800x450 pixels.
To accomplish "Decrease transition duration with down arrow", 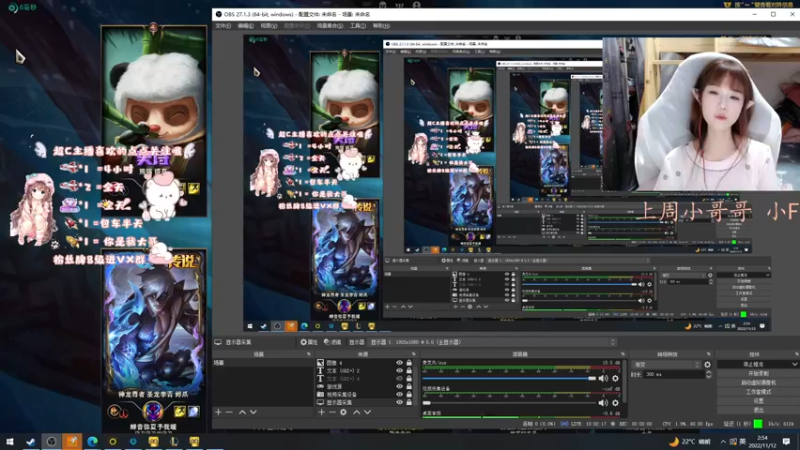I will 709,377.
